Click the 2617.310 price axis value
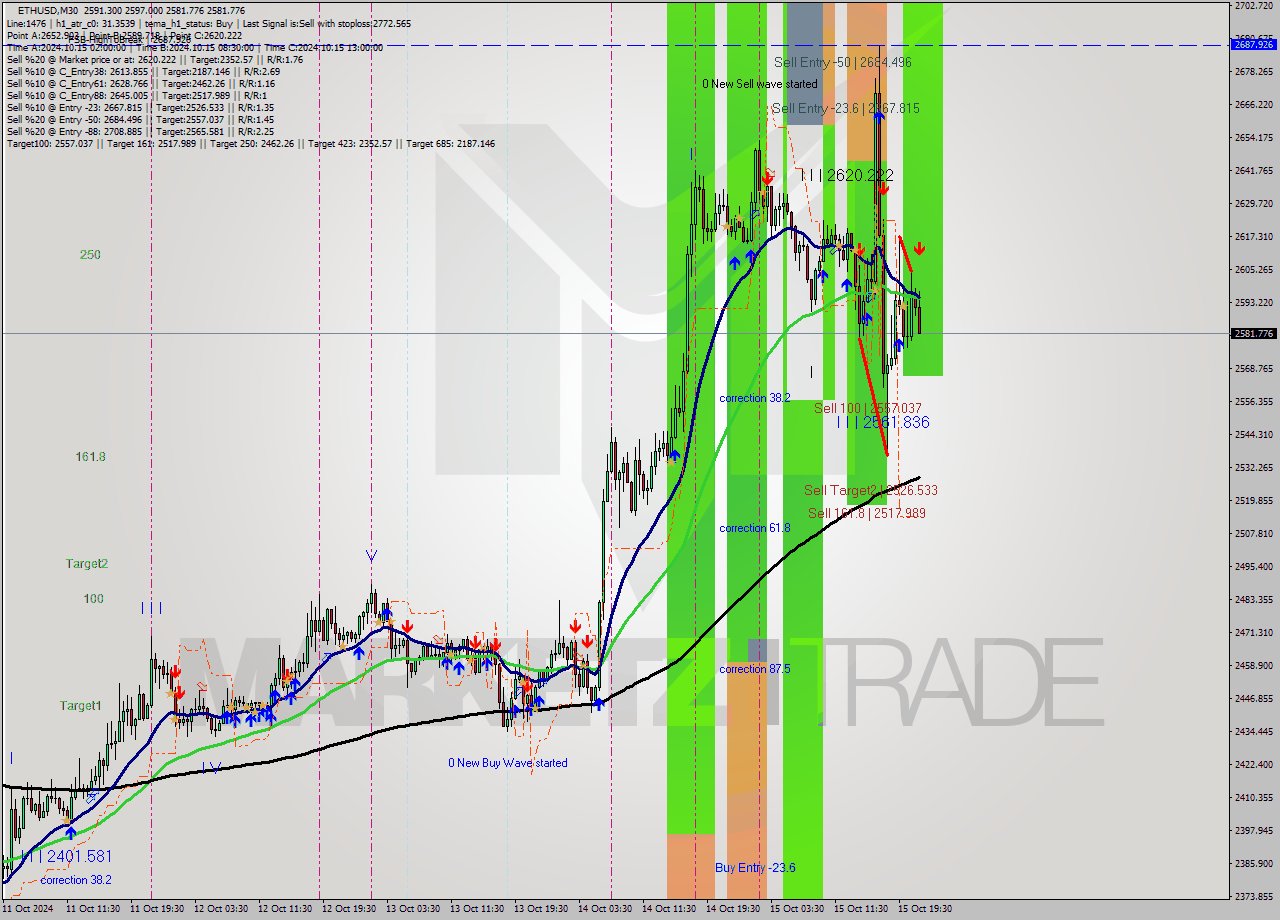 pos(1253,236)
